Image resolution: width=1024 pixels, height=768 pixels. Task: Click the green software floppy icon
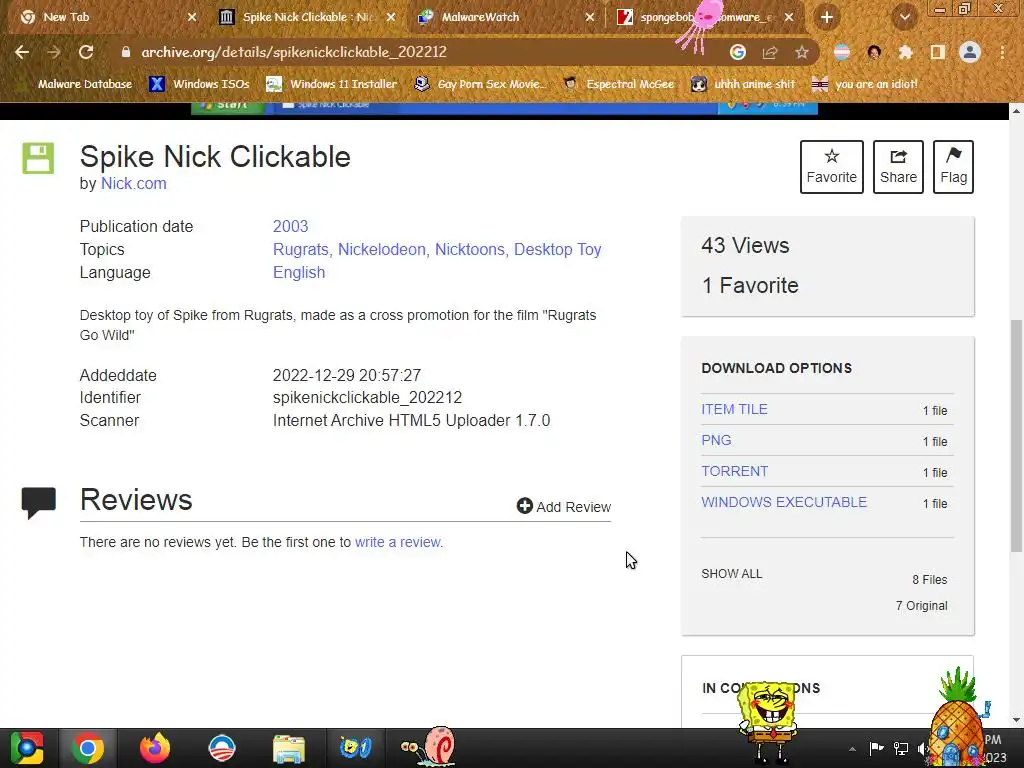pyautogui.click(x=38, y=158)
